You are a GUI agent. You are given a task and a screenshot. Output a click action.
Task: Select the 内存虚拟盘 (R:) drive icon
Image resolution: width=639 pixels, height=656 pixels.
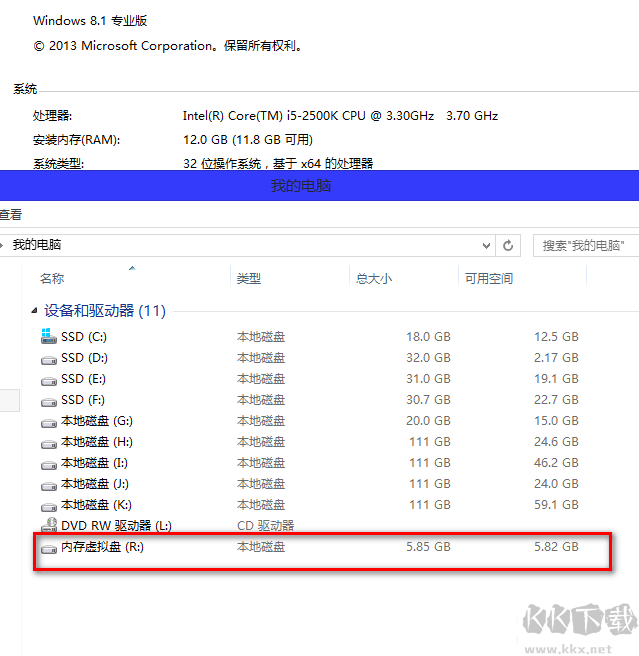pos(48,547)
